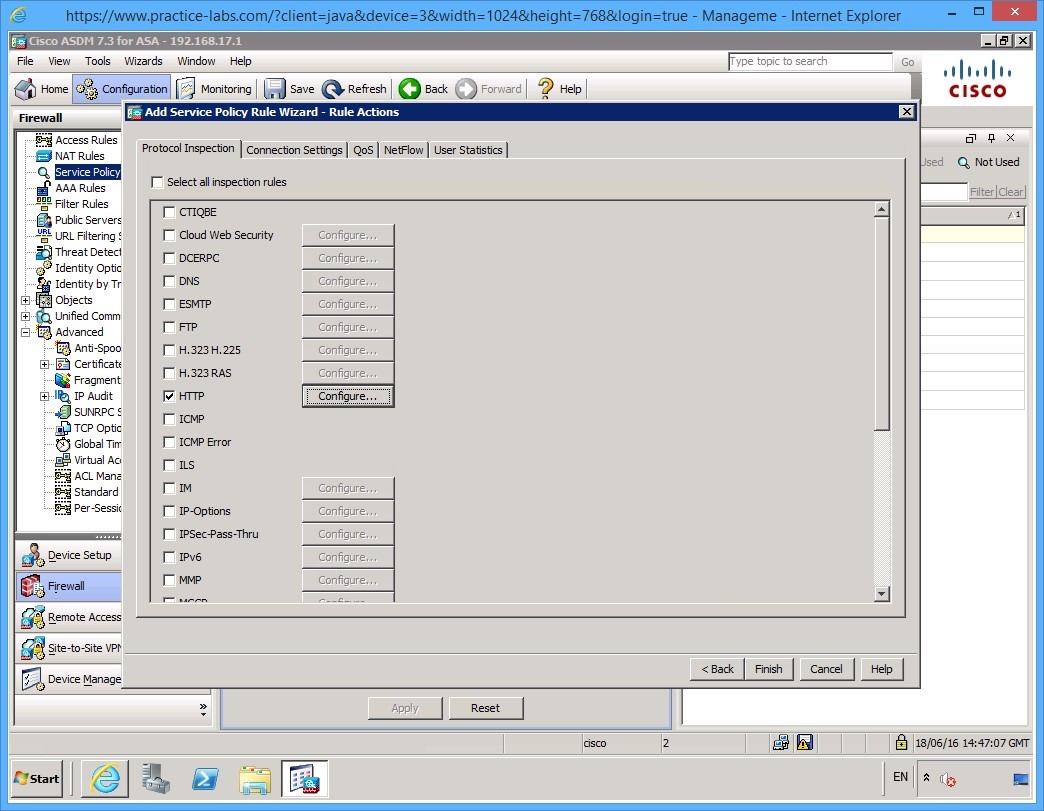
Task: Click the Home toolbar icon
Action: 24,88
